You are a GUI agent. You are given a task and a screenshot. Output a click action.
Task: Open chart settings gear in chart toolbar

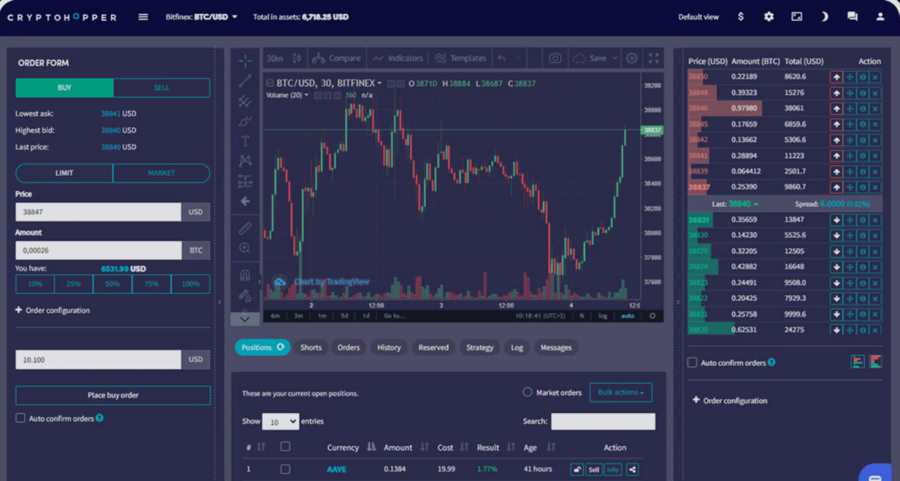632,58
